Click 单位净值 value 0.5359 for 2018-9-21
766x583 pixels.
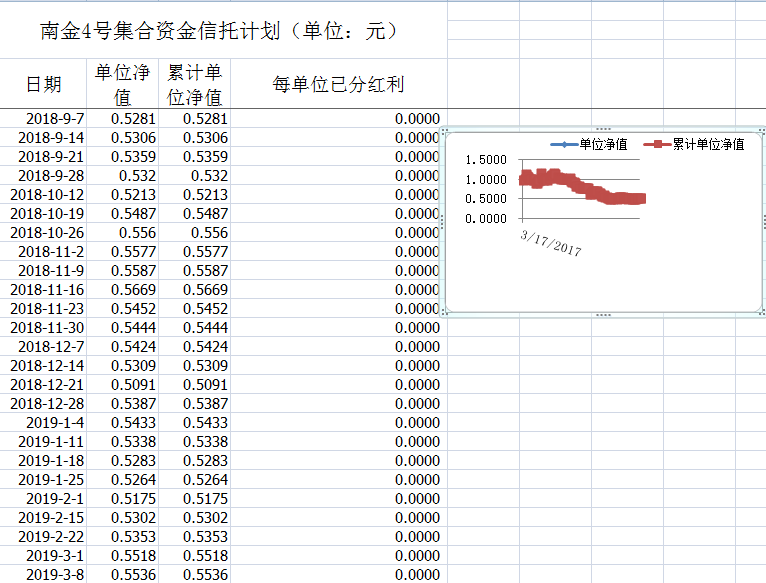coord(122,156)
